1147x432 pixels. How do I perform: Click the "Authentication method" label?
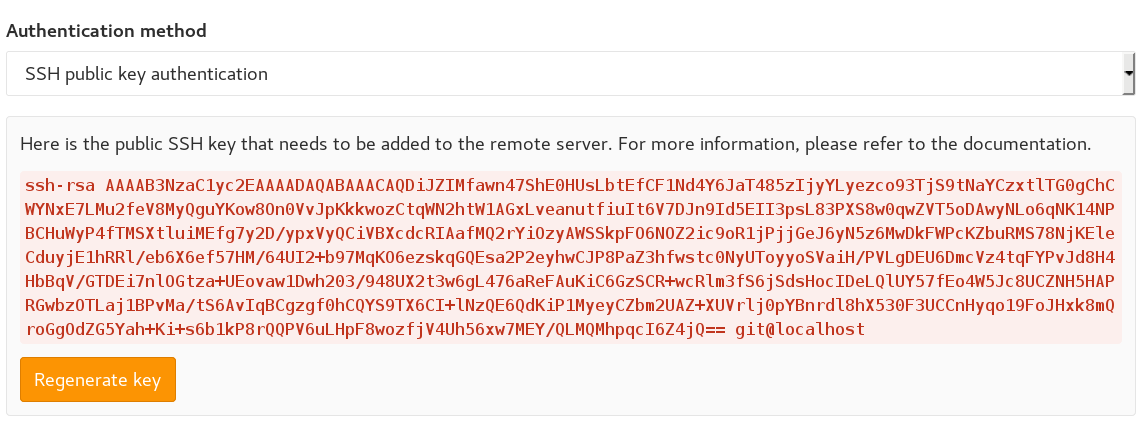coord(106,30)
